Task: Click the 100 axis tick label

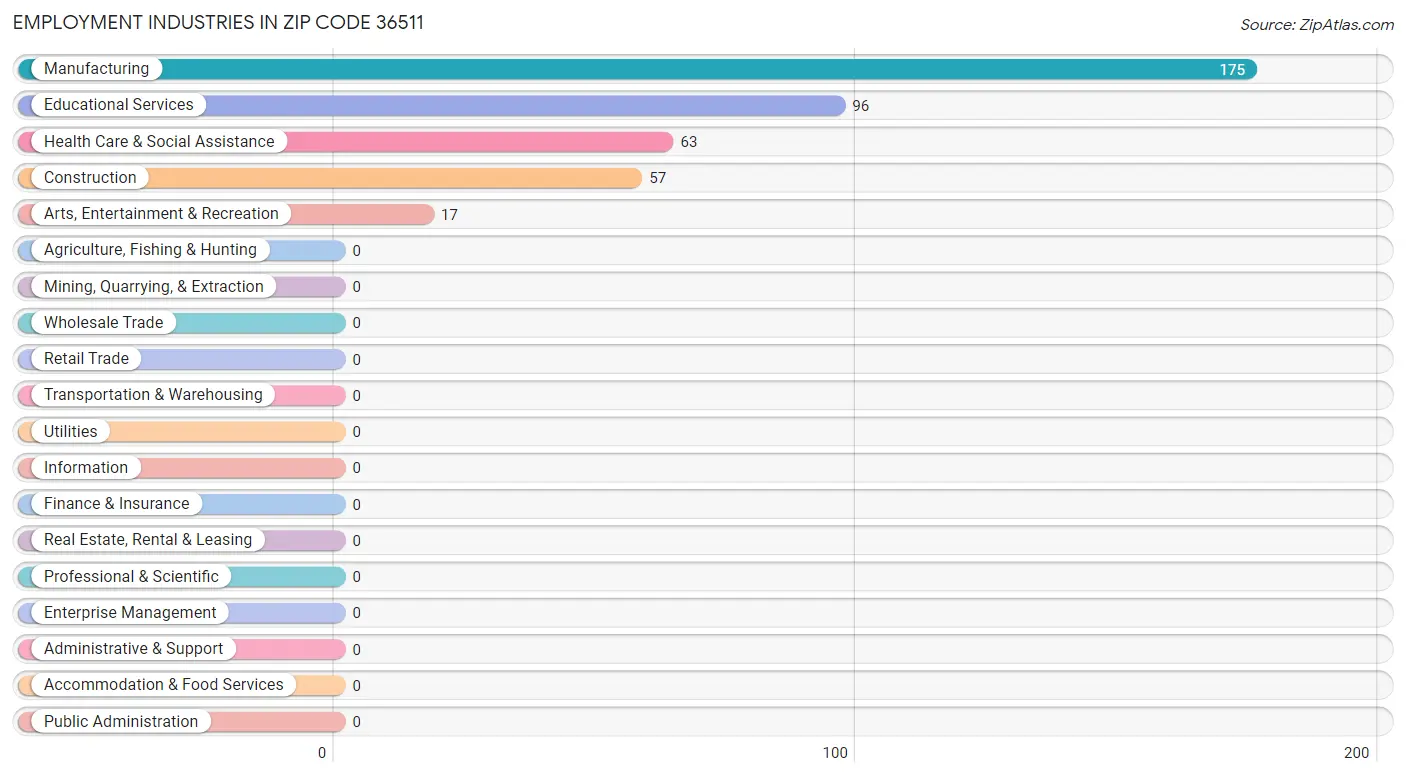Action: (x=836, y=754)
